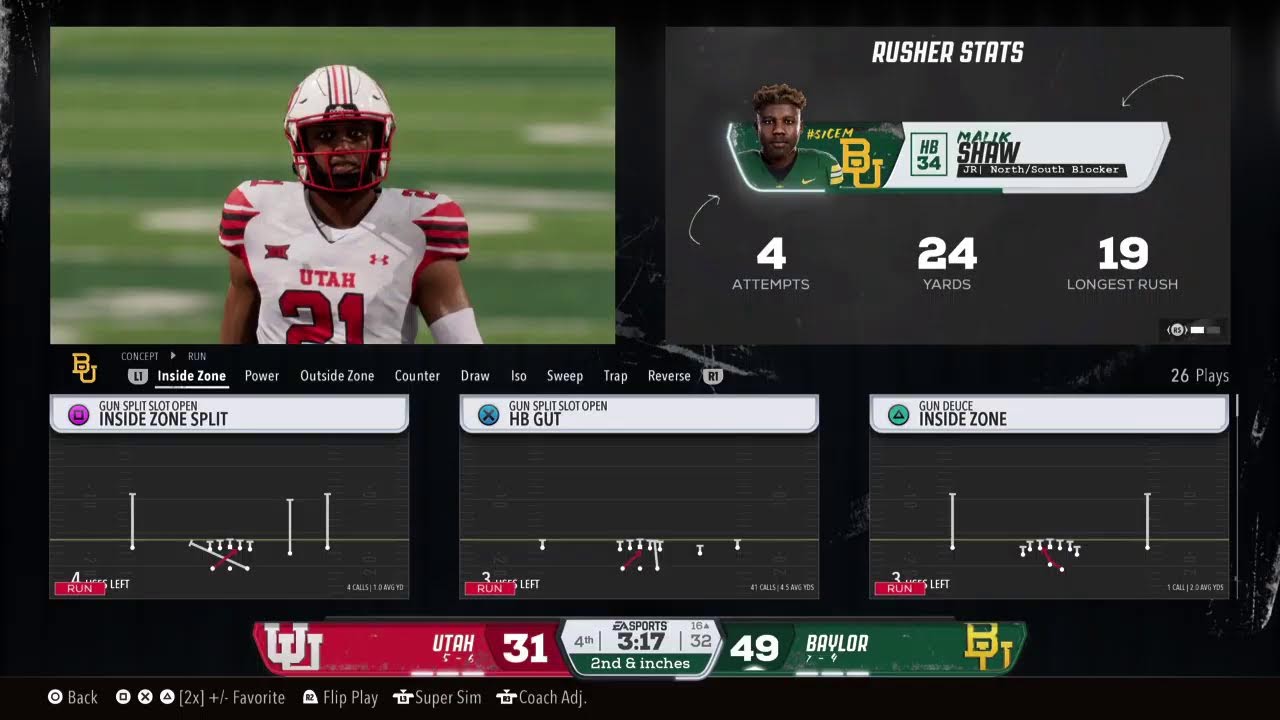Screen dimensions: 1280x720
Task: Click the 41 CALLS 4.5 AVG YDS text
Action: [x=783, y=588]
